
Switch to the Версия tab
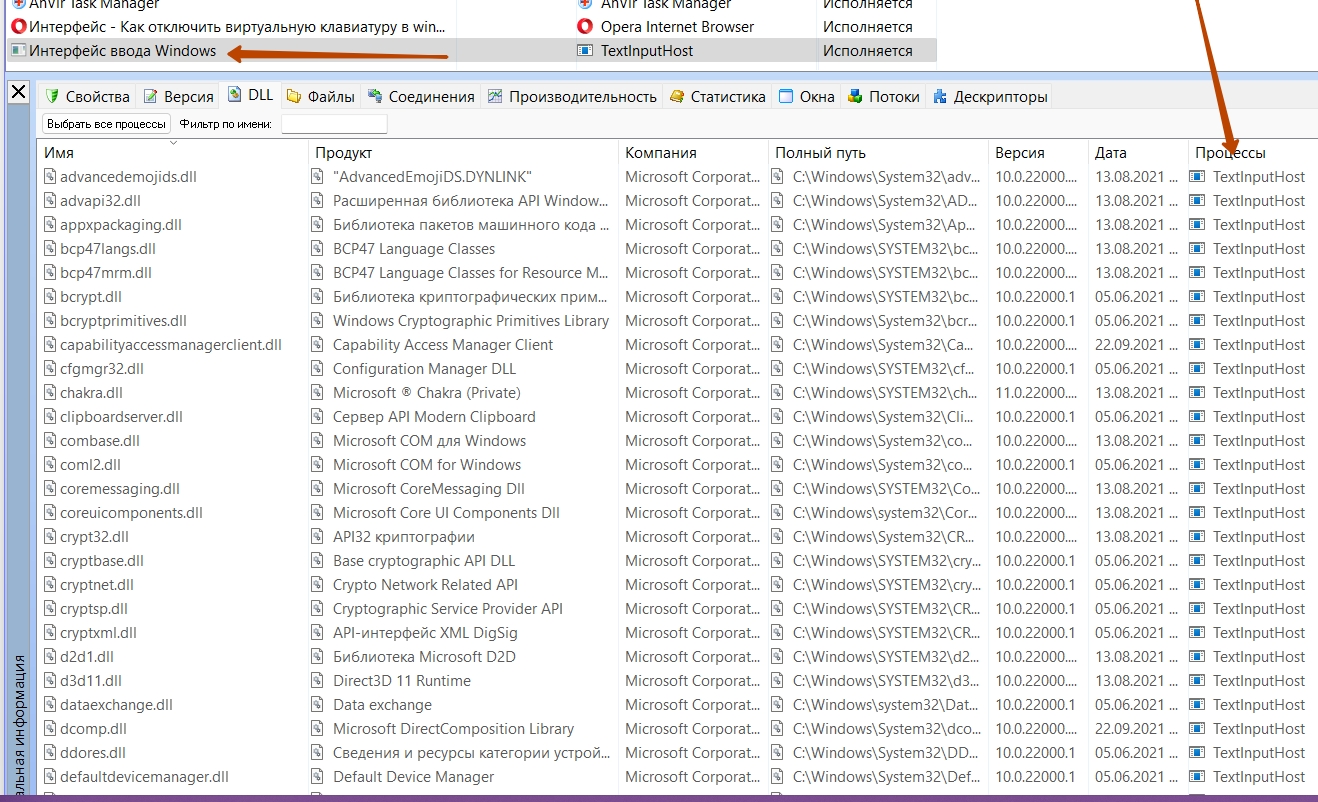pyautogui.click(x=179, y=96)
